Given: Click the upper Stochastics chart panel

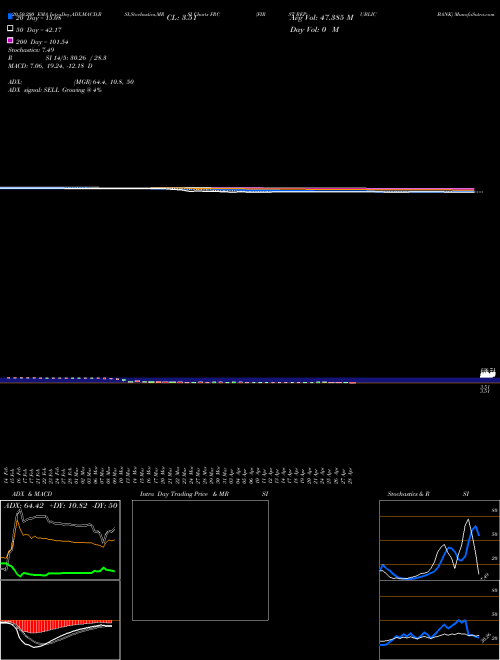Looking at the screenshot, I should click(439, 540).
